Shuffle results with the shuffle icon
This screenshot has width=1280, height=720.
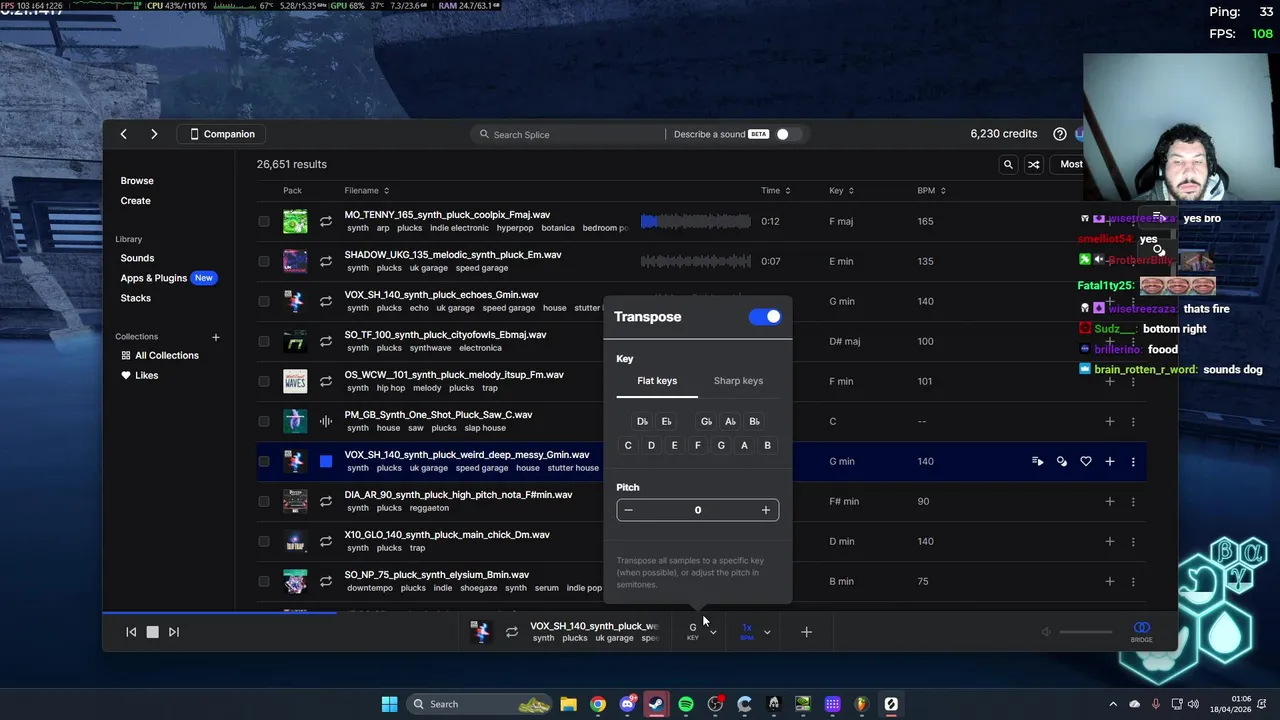click(1034, 164)
